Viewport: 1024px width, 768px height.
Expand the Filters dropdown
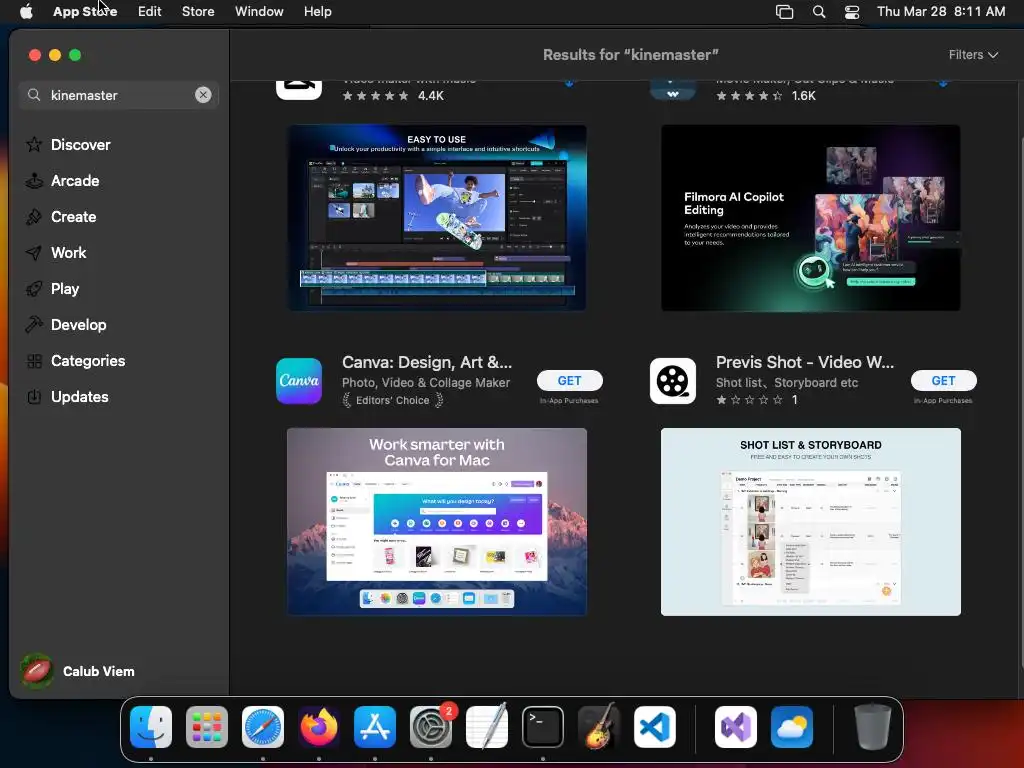pos(973,55)
